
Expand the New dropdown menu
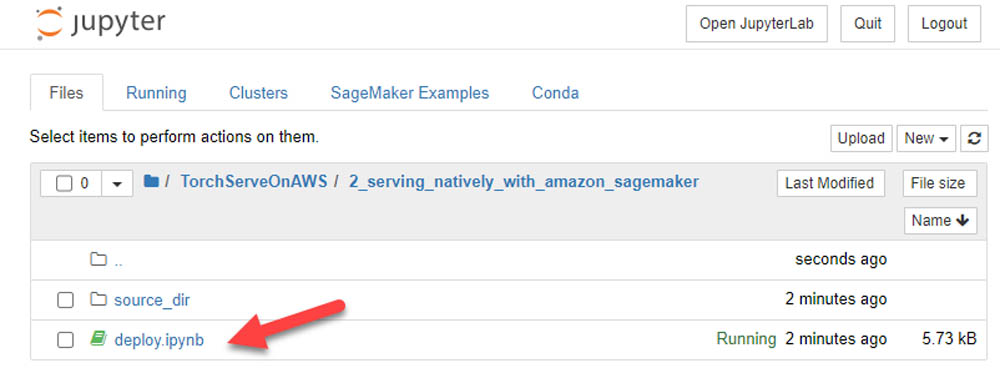pyautogui.click(x=926, y=138)
